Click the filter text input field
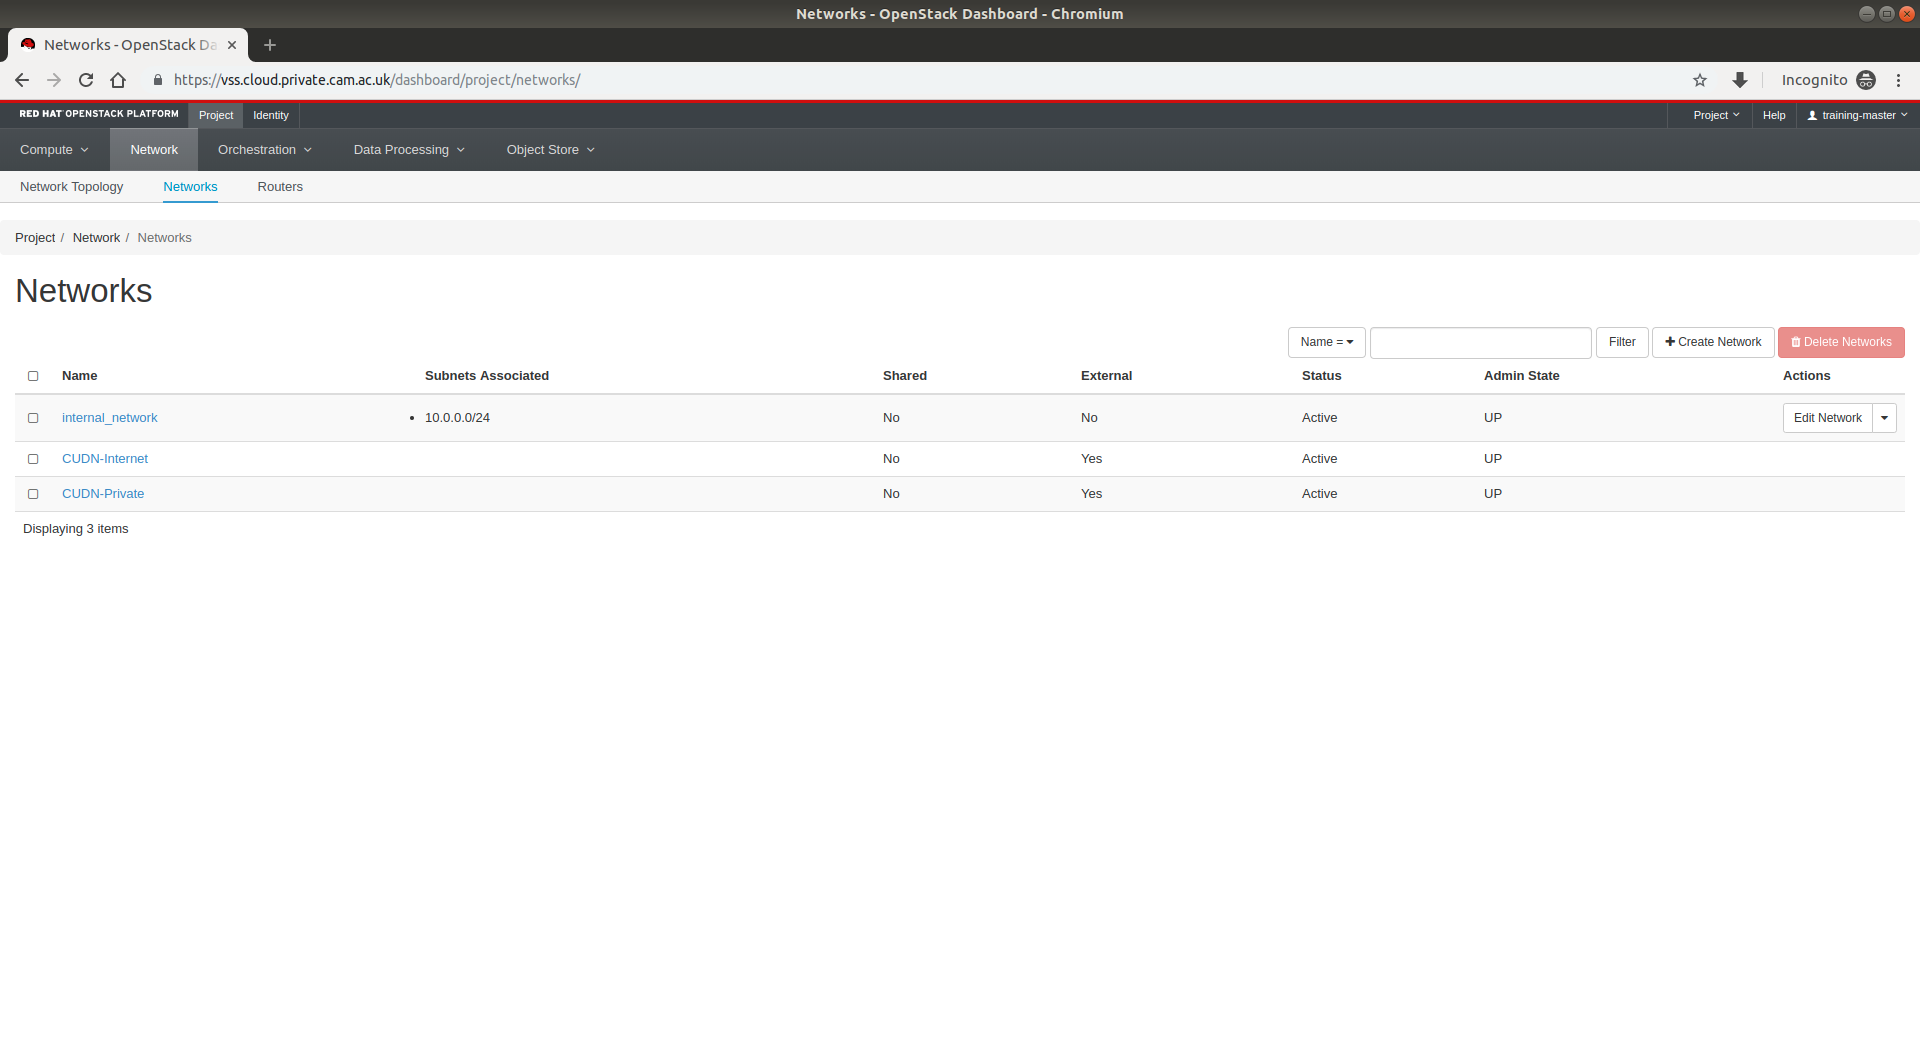Viewport: 1920px width, 1053px height. click(1480, 342)
